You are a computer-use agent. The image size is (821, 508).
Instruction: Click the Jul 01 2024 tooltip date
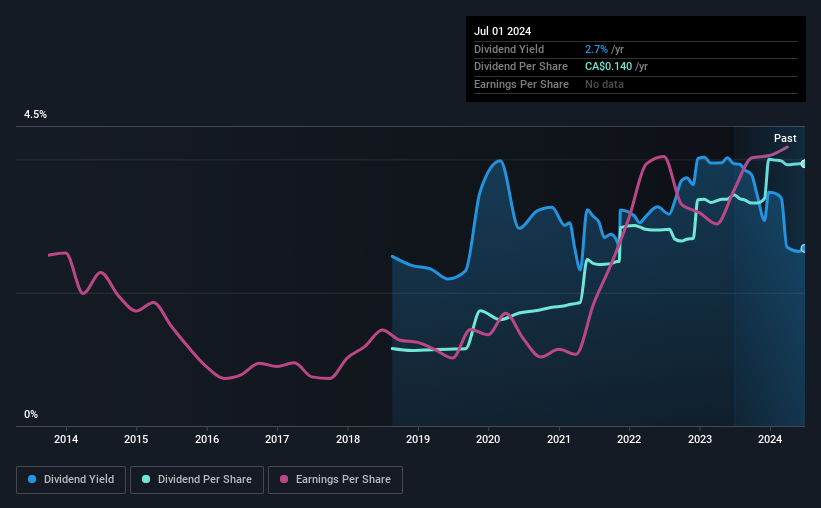coord(503,31)
